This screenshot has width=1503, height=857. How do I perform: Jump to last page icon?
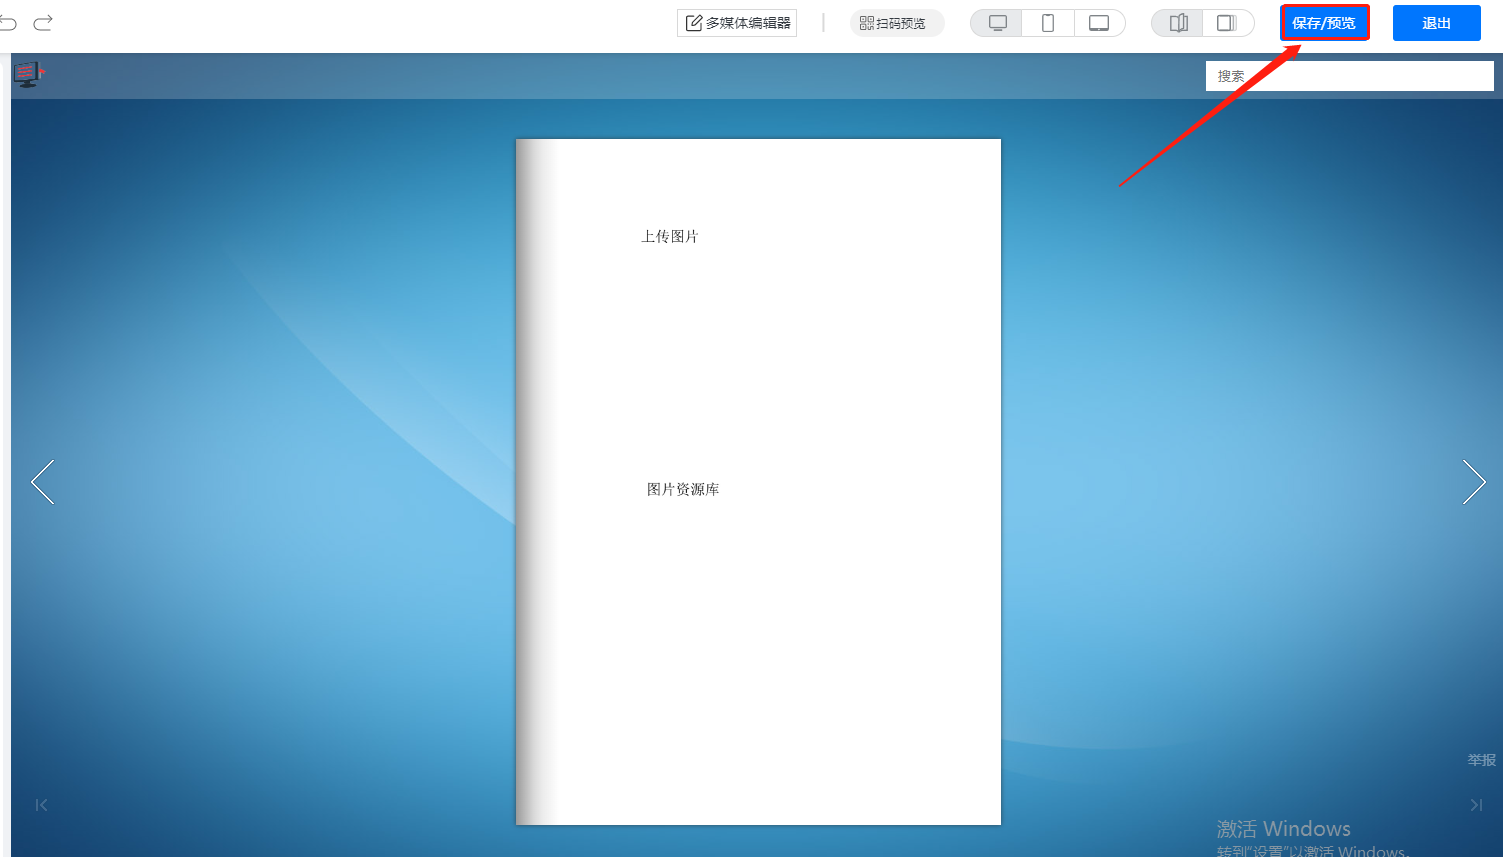coord(1476,805)
